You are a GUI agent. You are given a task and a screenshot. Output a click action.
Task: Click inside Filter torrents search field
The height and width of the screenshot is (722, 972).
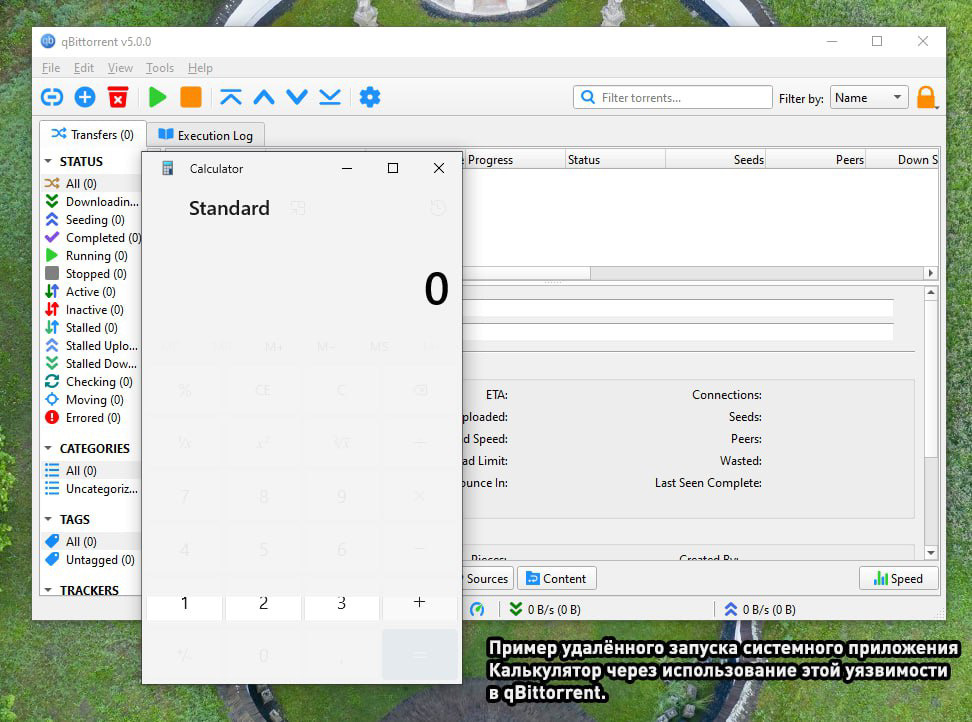coord(673,97)
